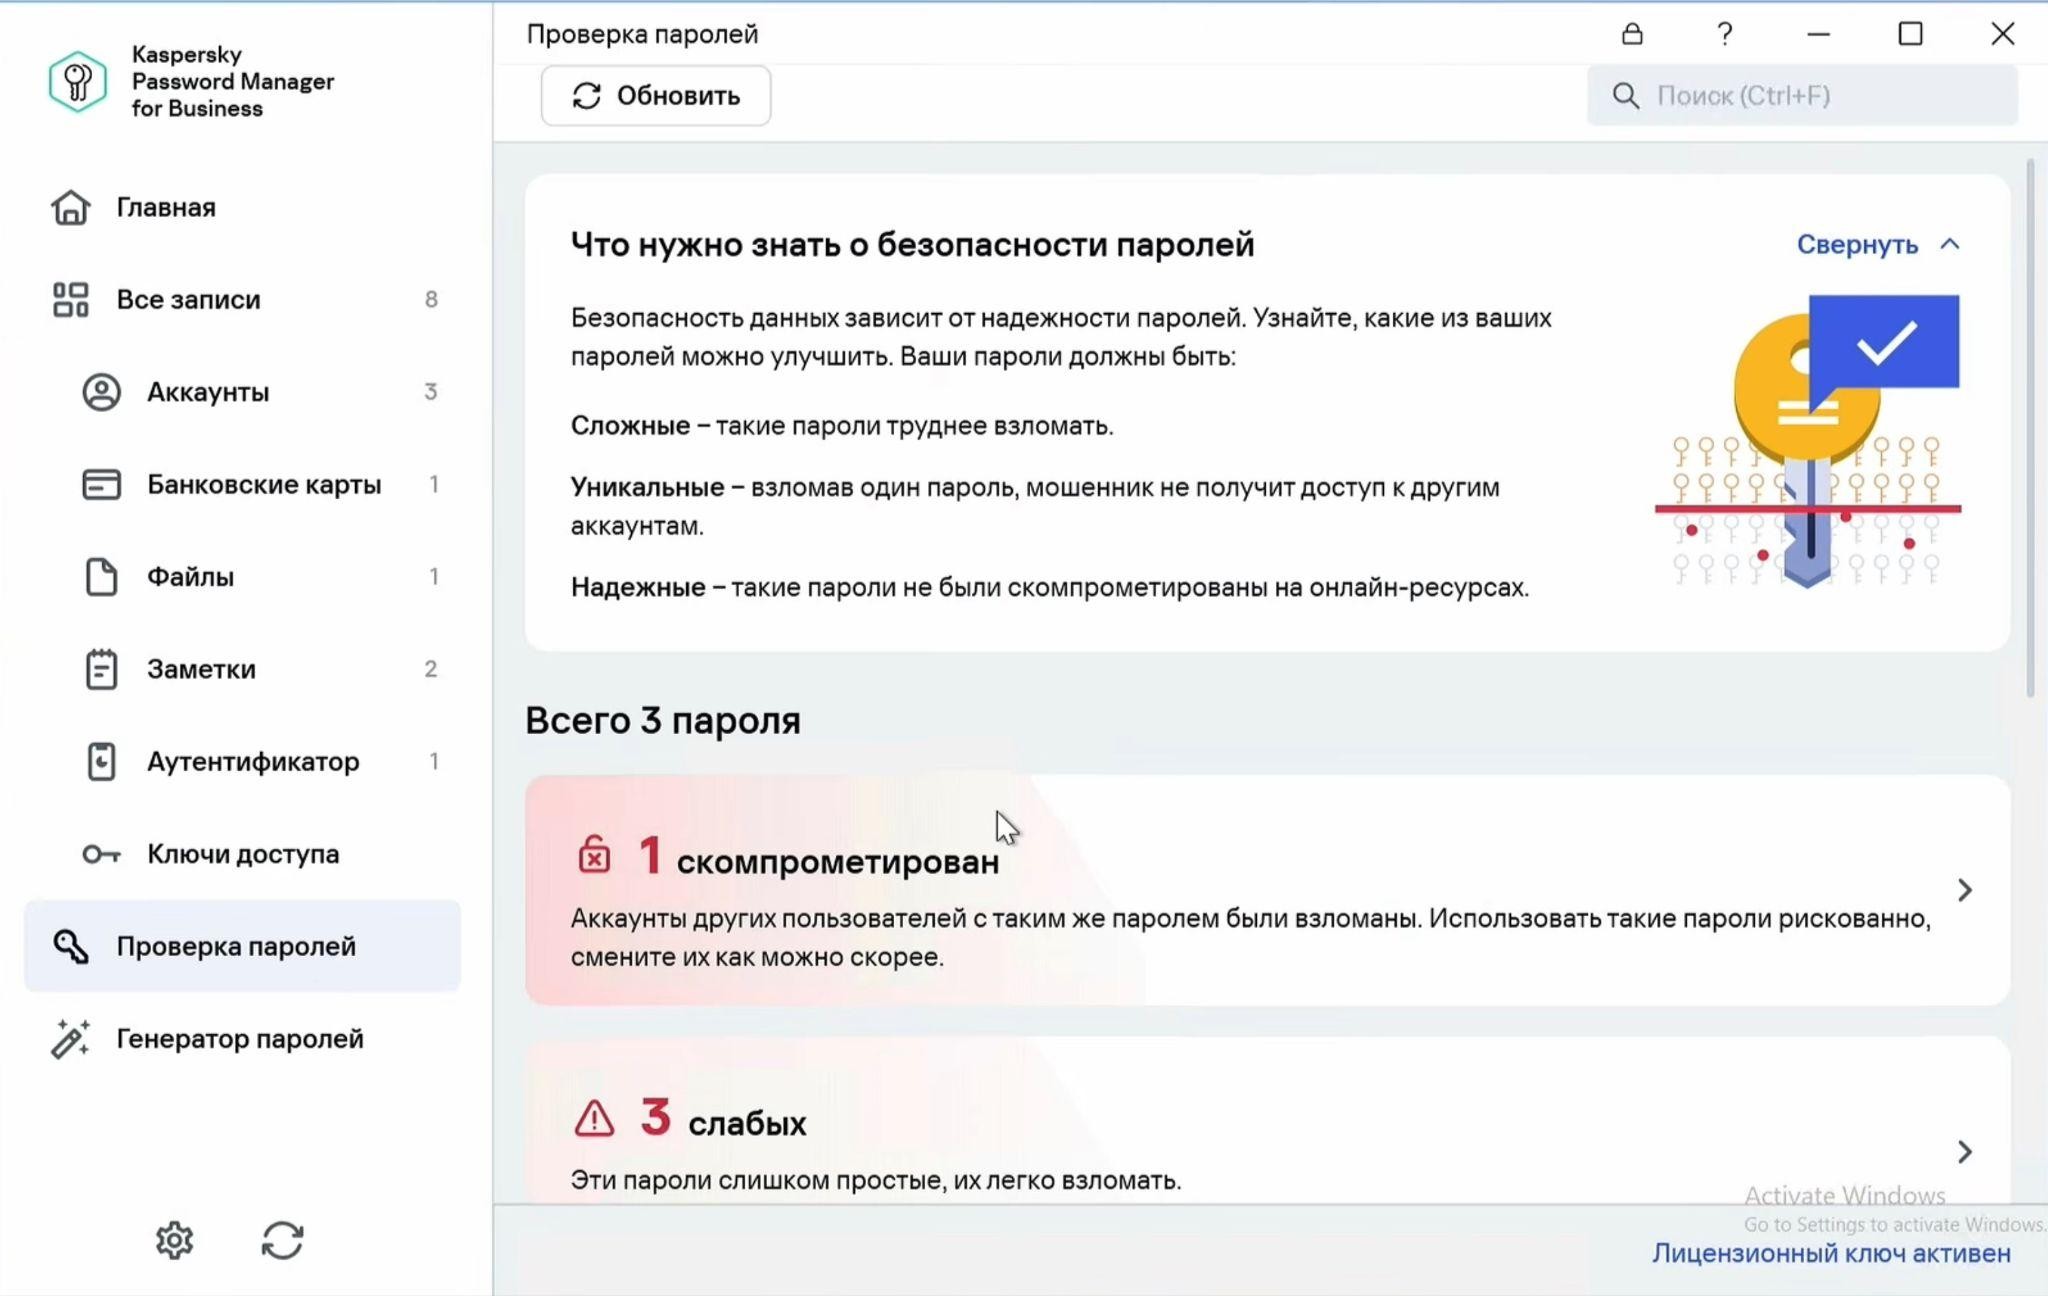2048x1296 pixels.
Task: Click the Банковские карты card icon
Action: coord(101,484)
